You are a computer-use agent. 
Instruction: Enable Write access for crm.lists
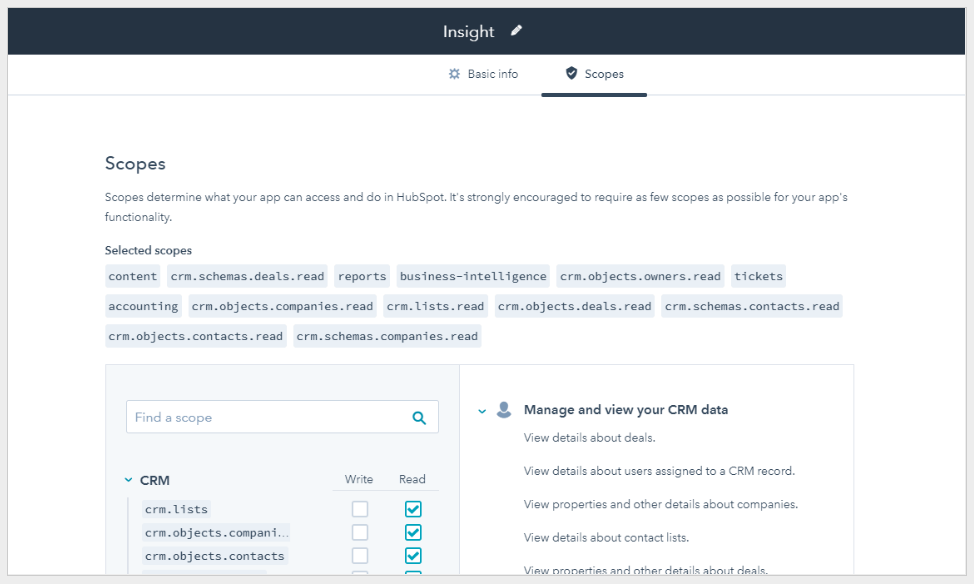[x=359, y=509]
